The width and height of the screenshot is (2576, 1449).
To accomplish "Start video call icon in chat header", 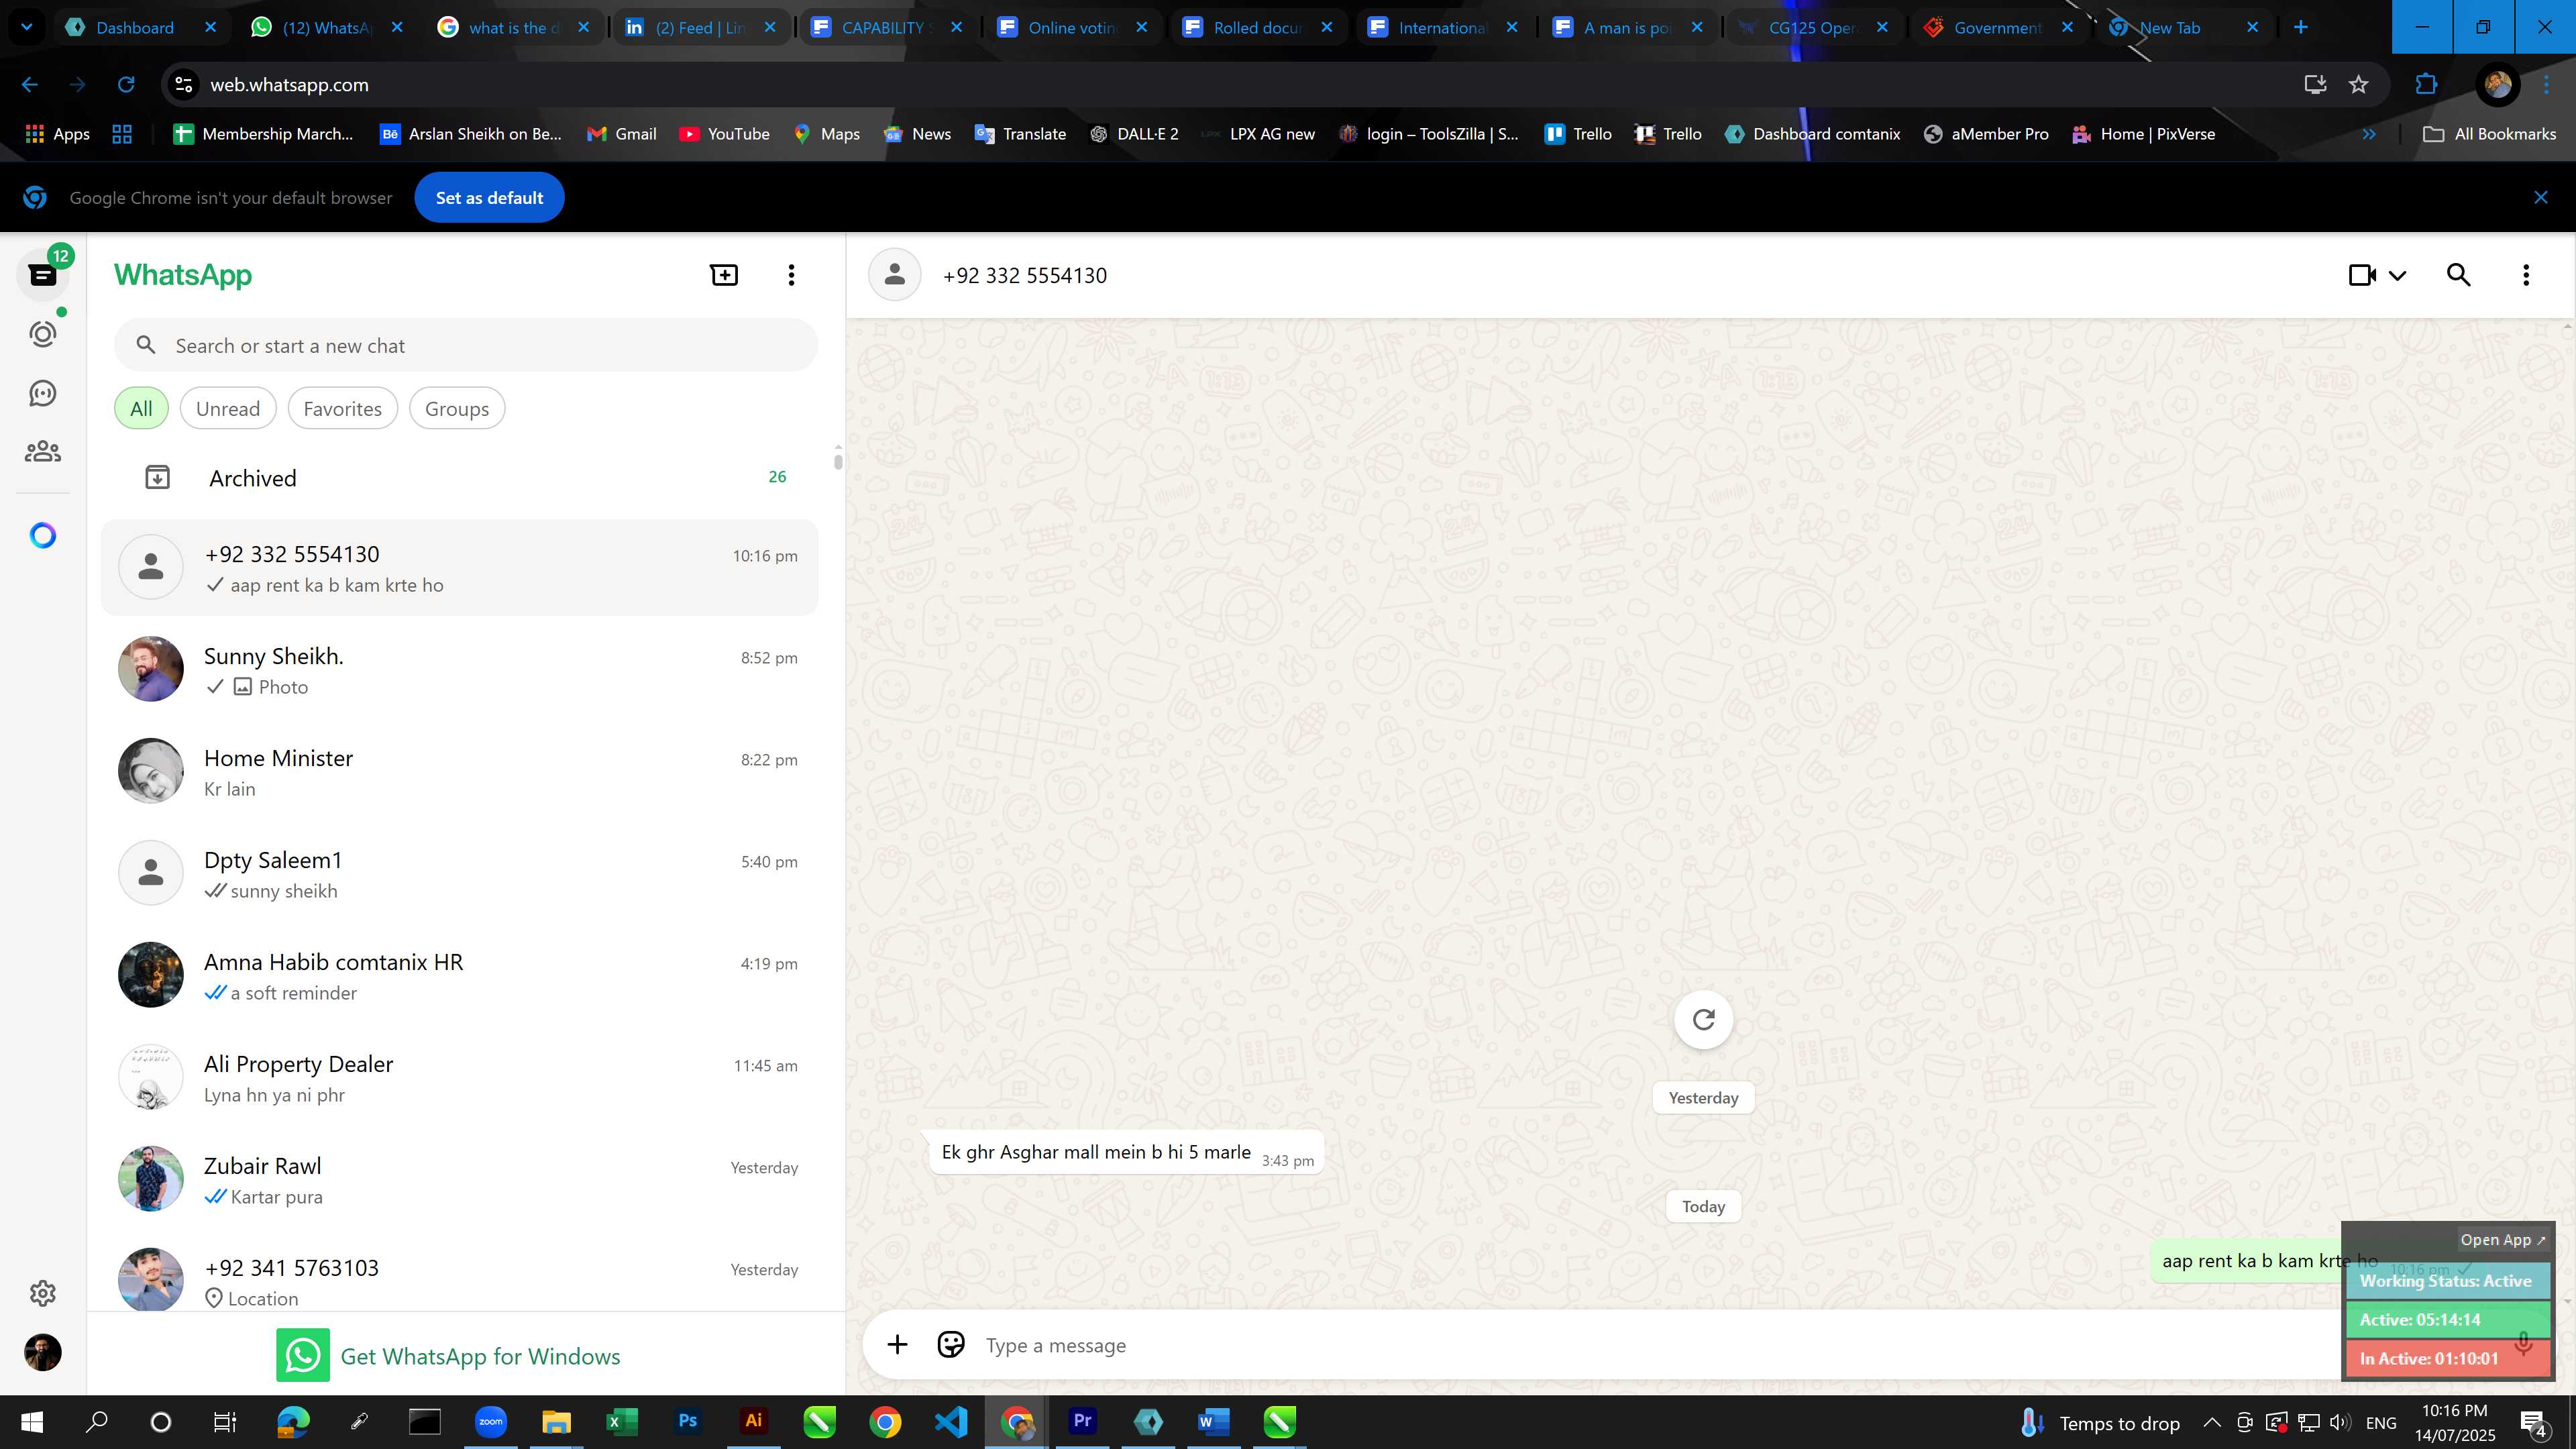I will coord(2363,275).
